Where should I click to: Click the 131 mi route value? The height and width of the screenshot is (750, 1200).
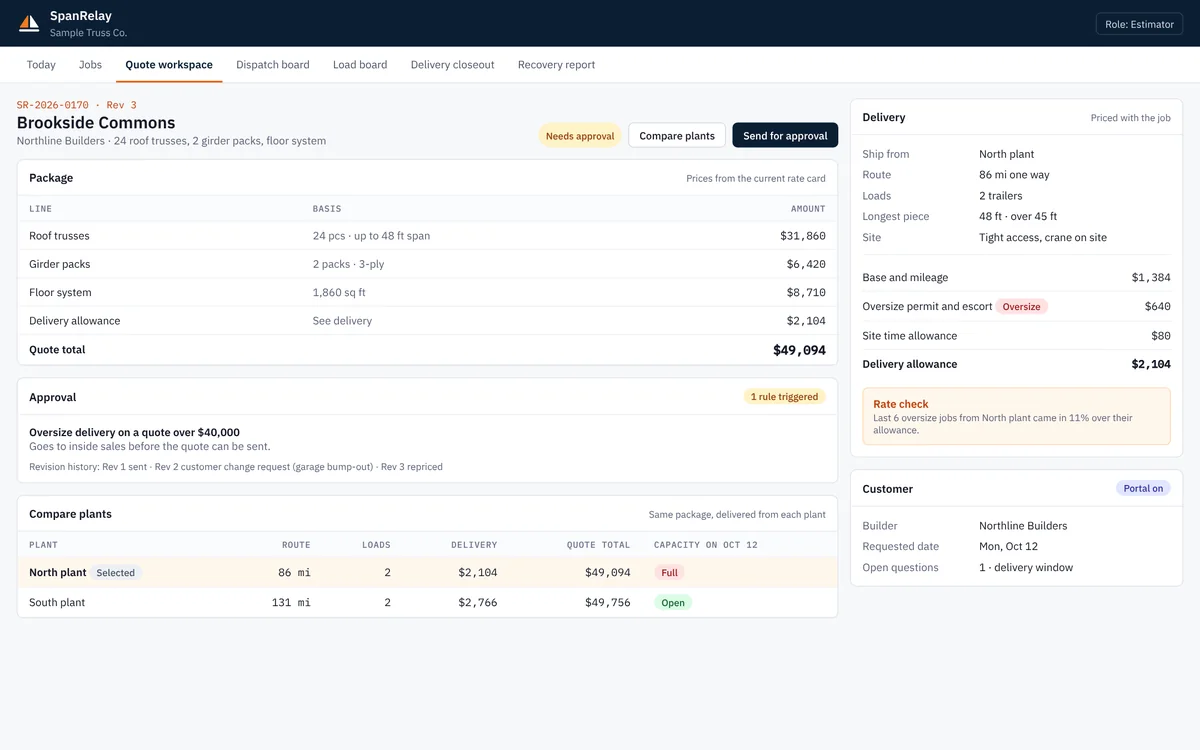291,603
